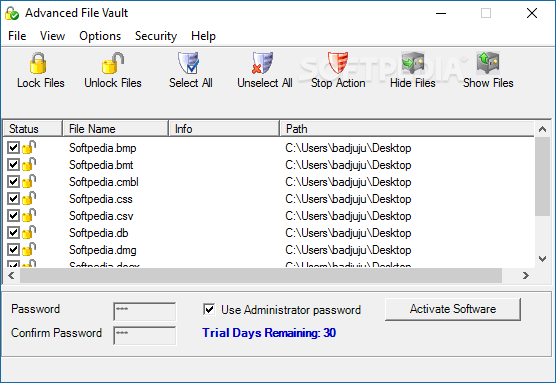Click the Lock Files padlock icon
The image size is (556, 383).
pos(38,63)
